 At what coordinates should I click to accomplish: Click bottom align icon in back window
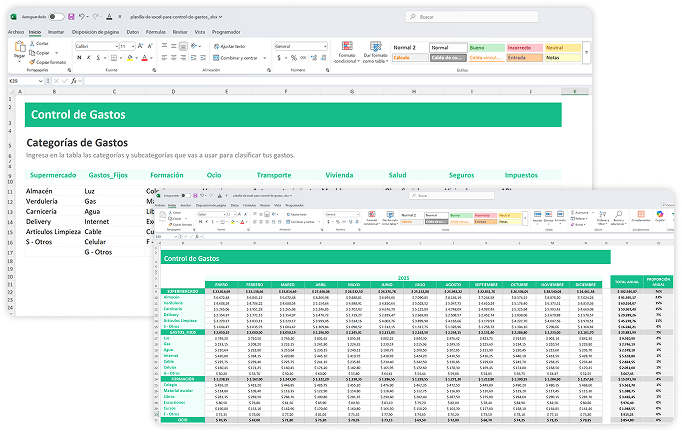click(184, 46)
